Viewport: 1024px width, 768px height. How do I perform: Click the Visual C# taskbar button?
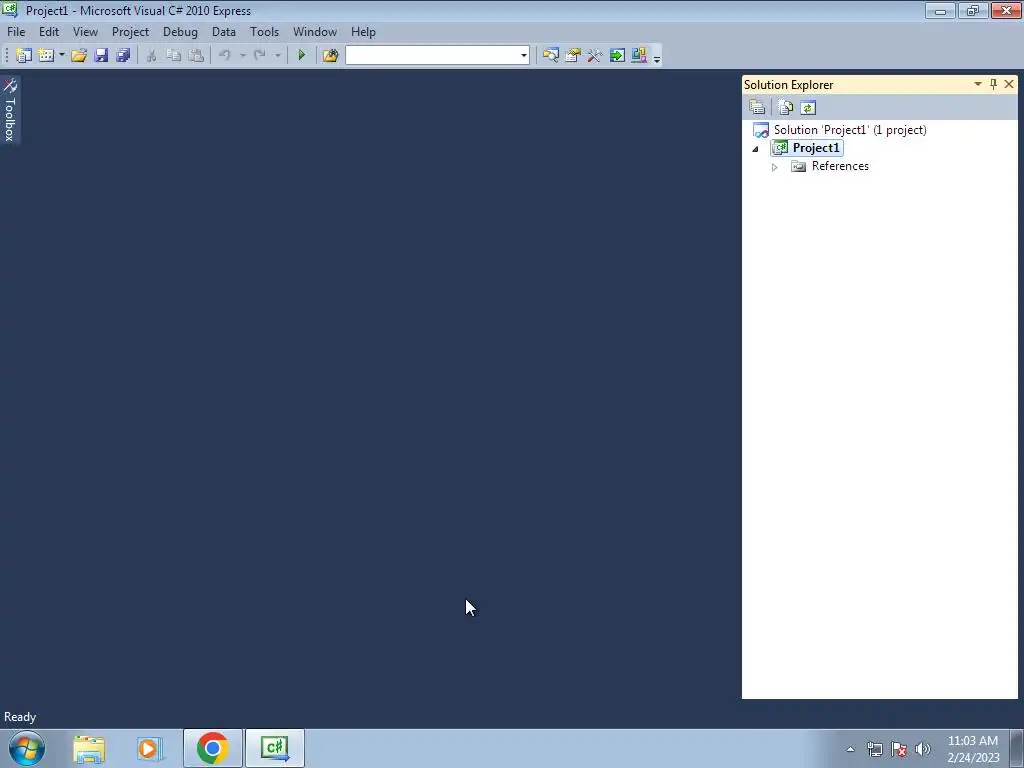point(275,748)
